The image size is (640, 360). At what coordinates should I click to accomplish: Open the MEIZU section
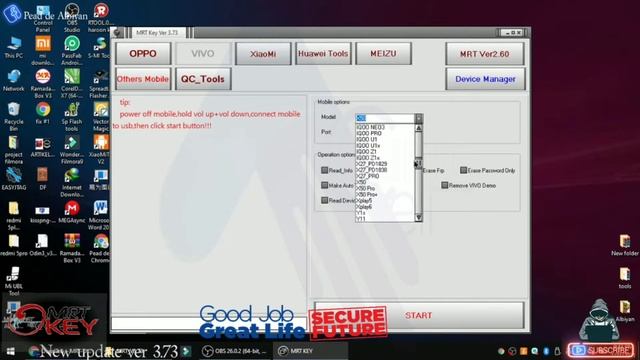click(x=383, y=53)
